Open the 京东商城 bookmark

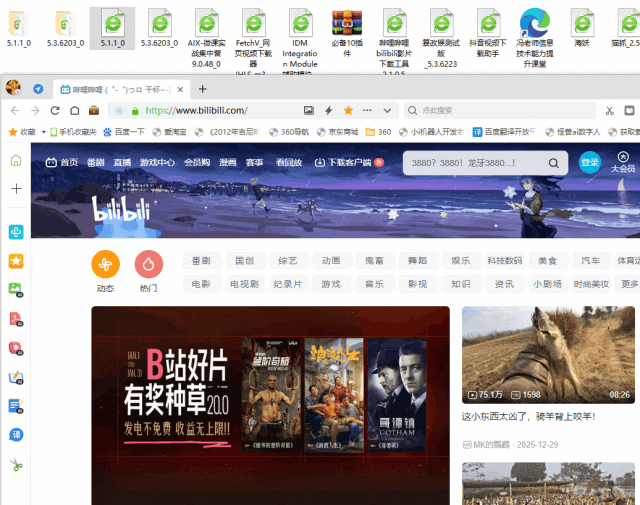338,132
